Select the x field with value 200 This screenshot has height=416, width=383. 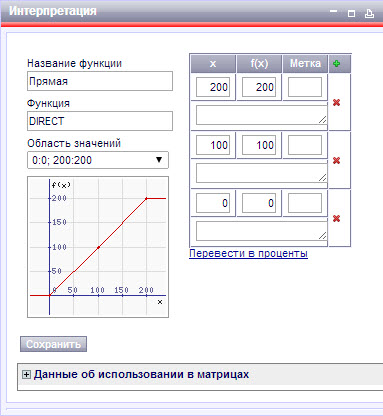213,87
